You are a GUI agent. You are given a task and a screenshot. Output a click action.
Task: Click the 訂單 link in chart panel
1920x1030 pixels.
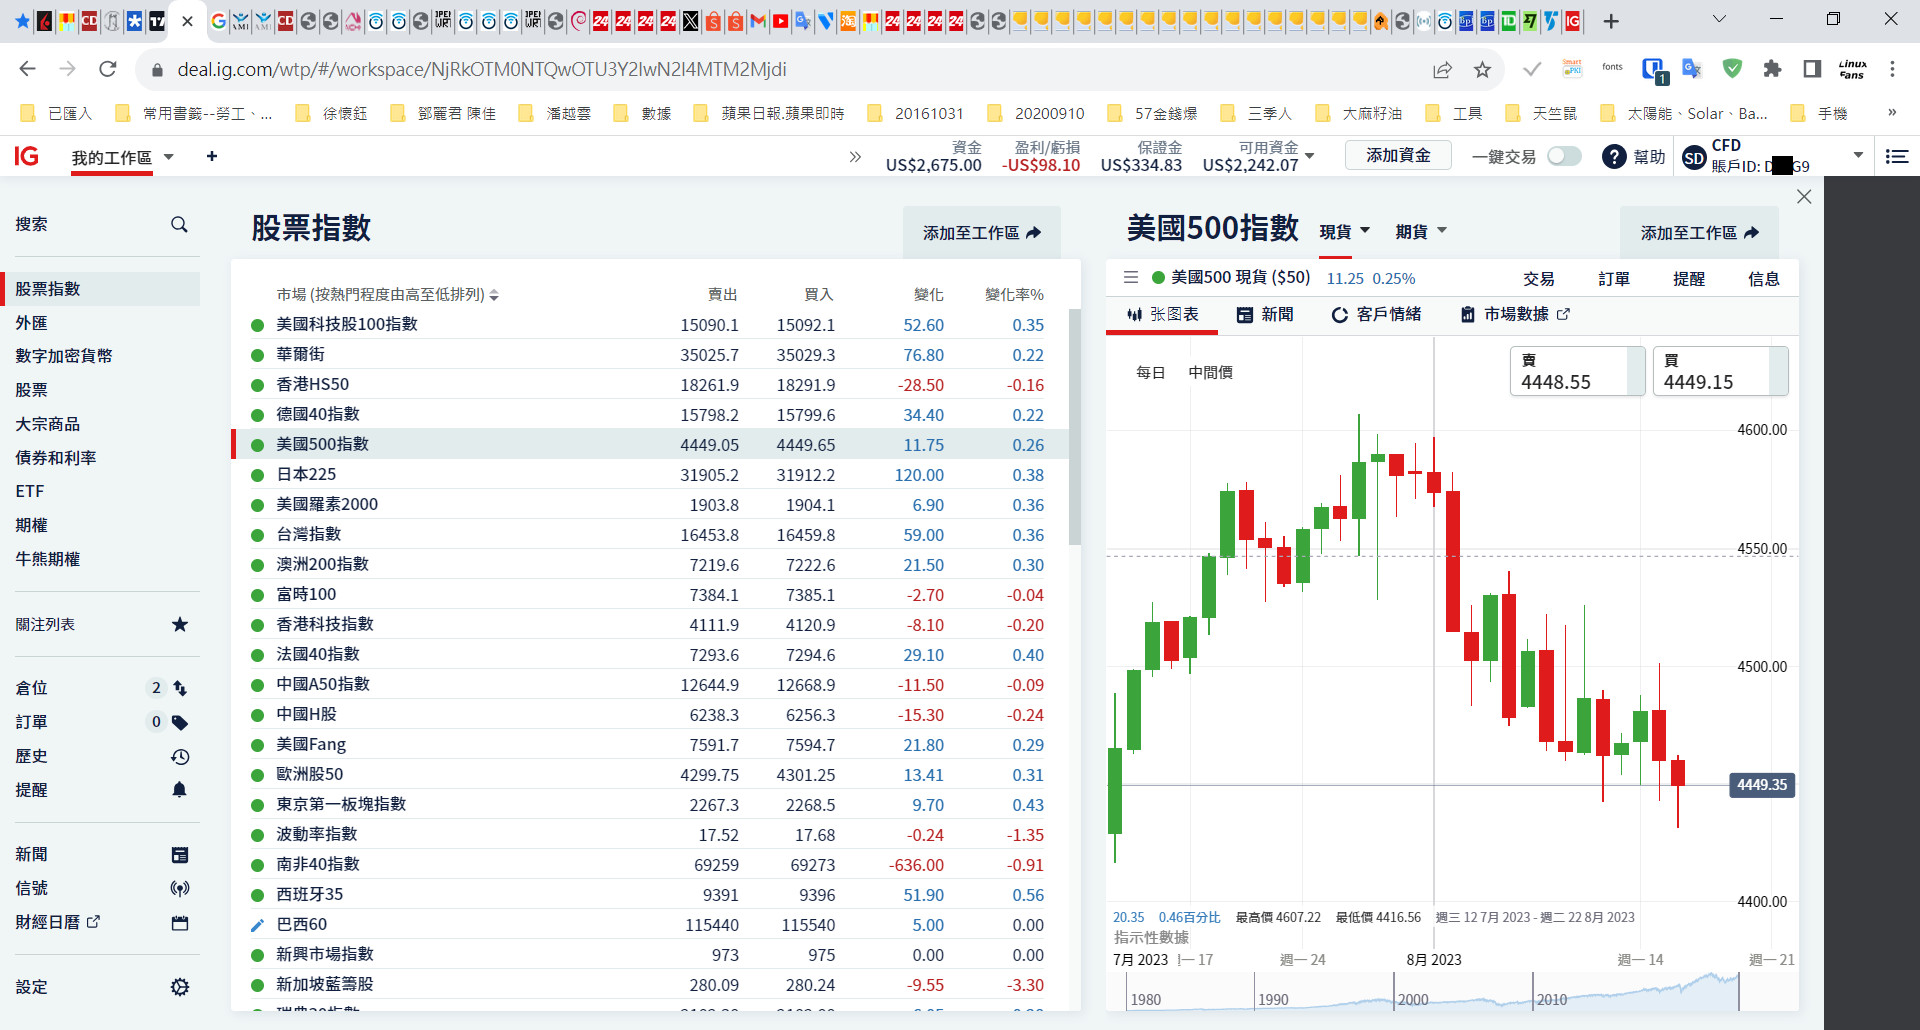(x=1614, y=279)
